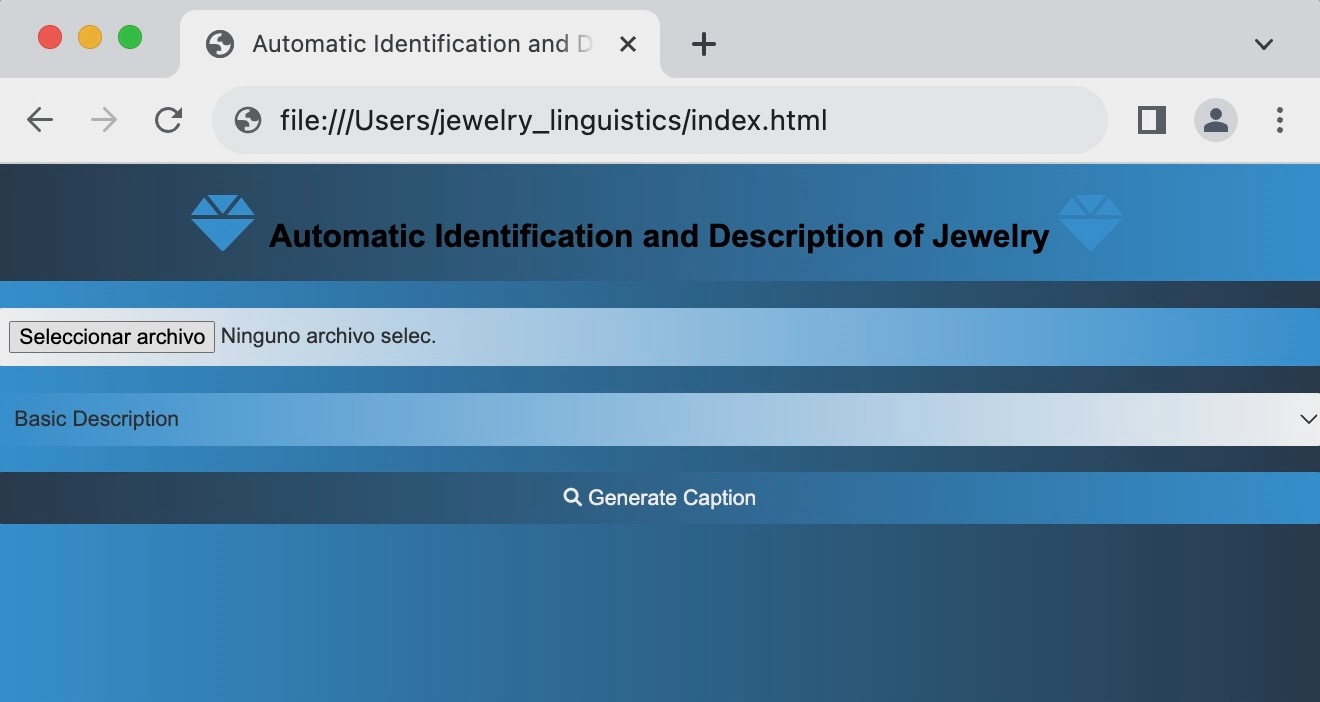Click the Generate Caption button
1320x702 pixels.
click(660, 498)
